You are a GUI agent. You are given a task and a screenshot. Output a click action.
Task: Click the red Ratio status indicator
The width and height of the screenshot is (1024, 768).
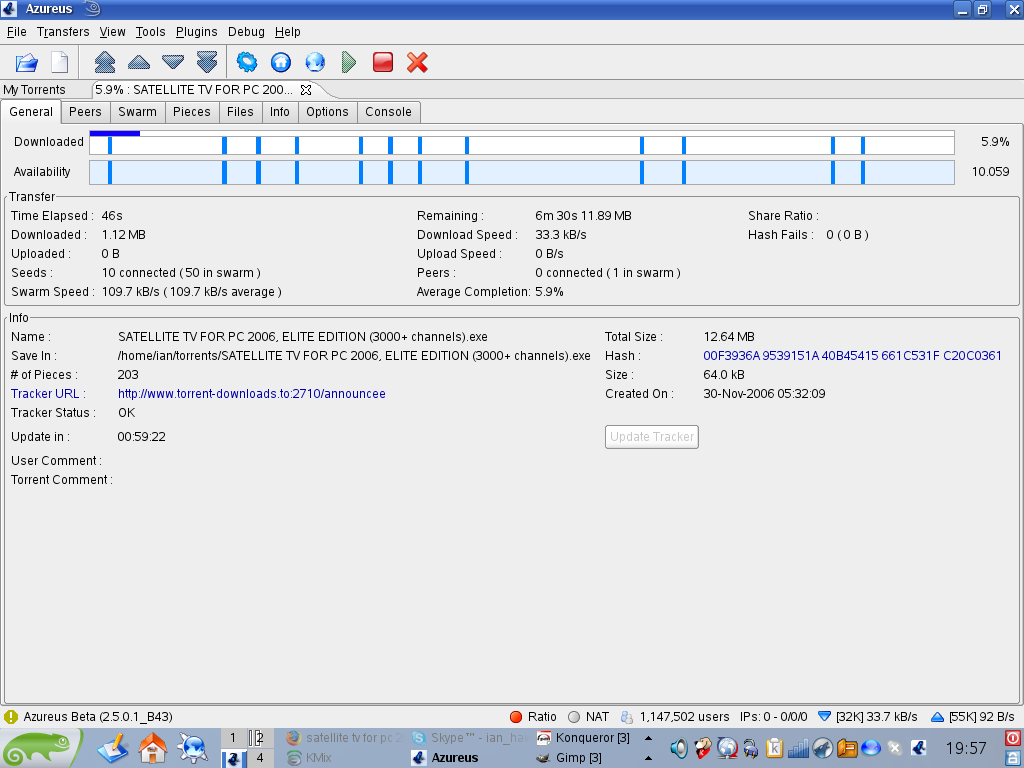(533, 717)
